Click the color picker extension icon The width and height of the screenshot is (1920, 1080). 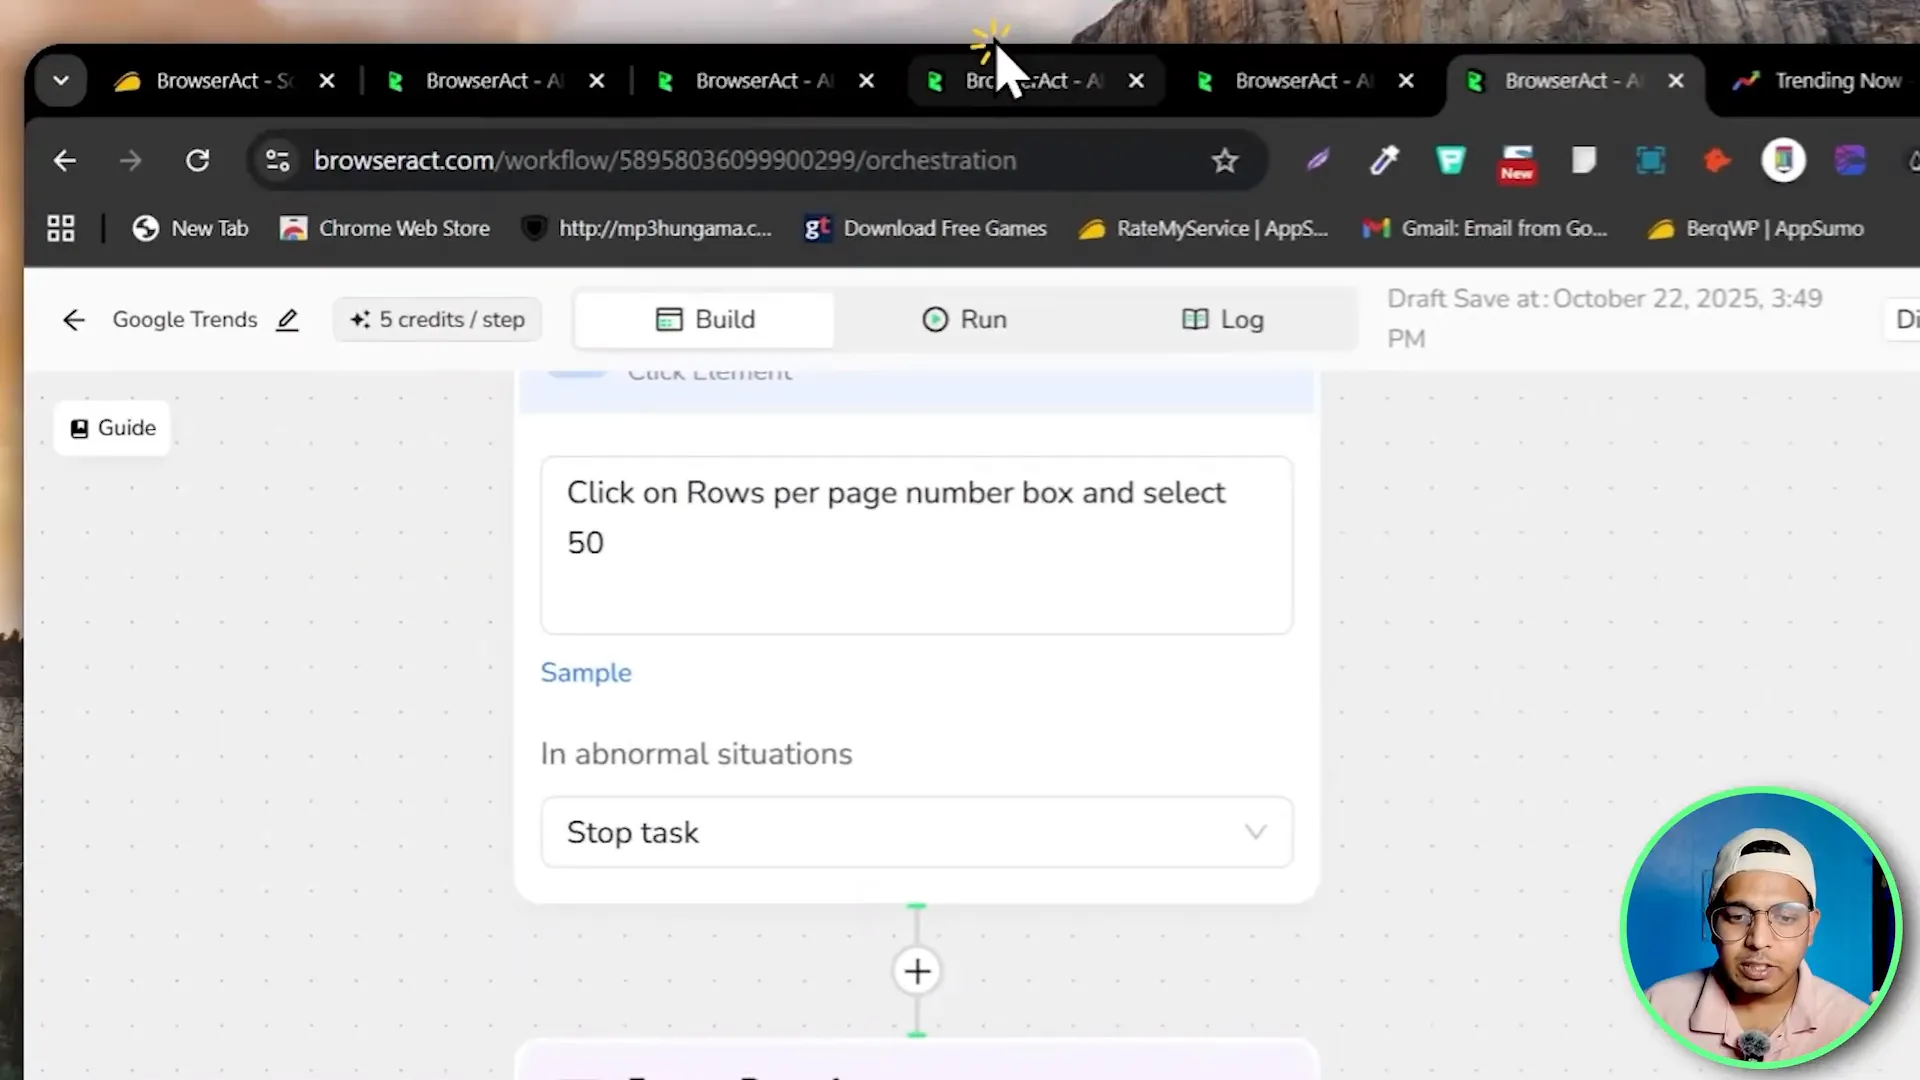coord(1384,160)
